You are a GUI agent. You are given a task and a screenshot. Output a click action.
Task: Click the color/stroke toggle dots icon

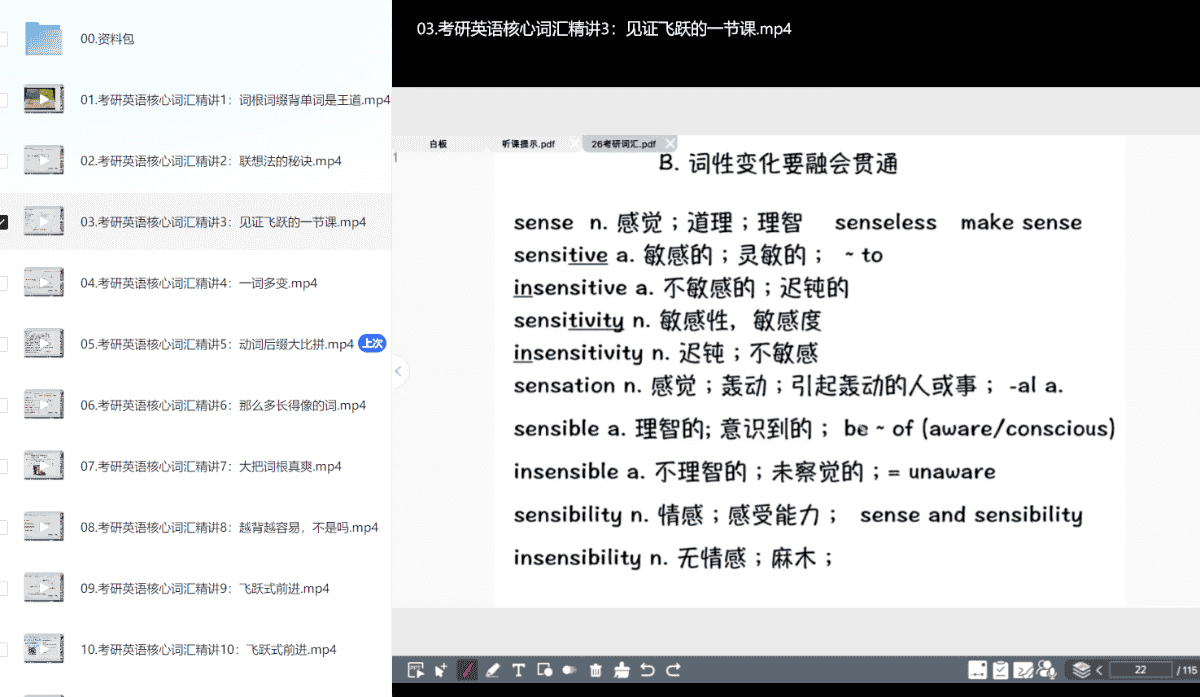(570, 670)
